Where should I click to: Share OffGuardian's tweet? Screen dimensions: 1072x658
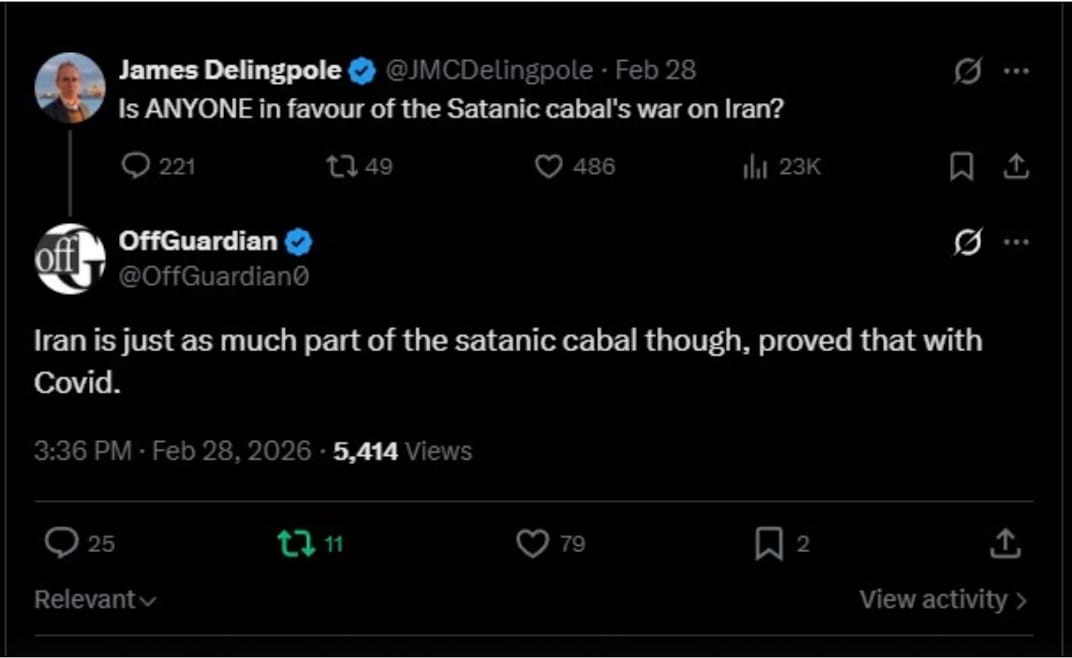tap(1004, 543)
